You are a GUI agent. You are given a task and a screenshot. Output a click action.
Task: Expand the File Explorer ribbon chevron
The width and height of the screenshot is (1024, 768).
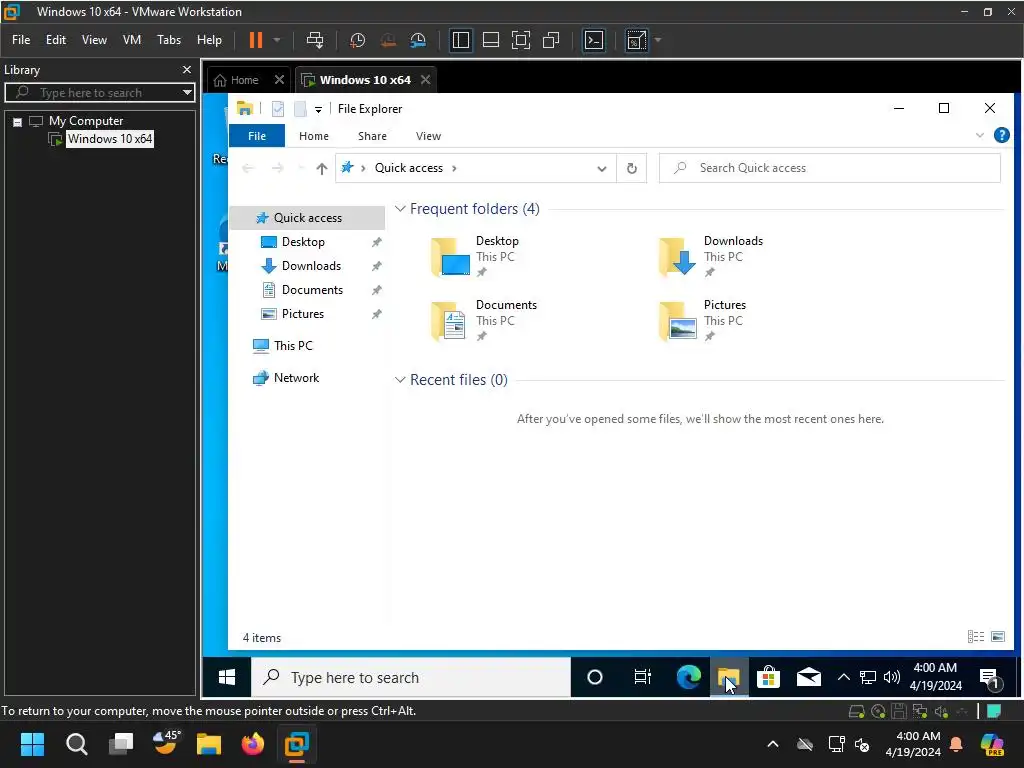coord(980,135)
